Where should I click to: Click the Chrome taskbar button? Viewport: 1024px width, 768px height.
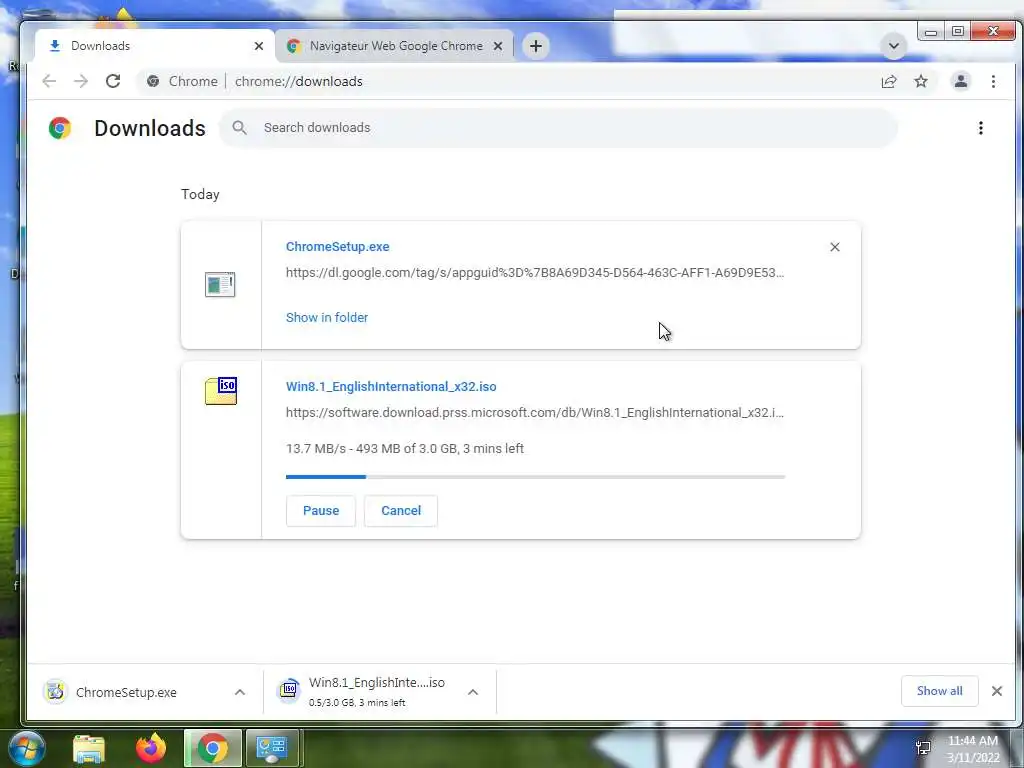[x=213, y=748]
